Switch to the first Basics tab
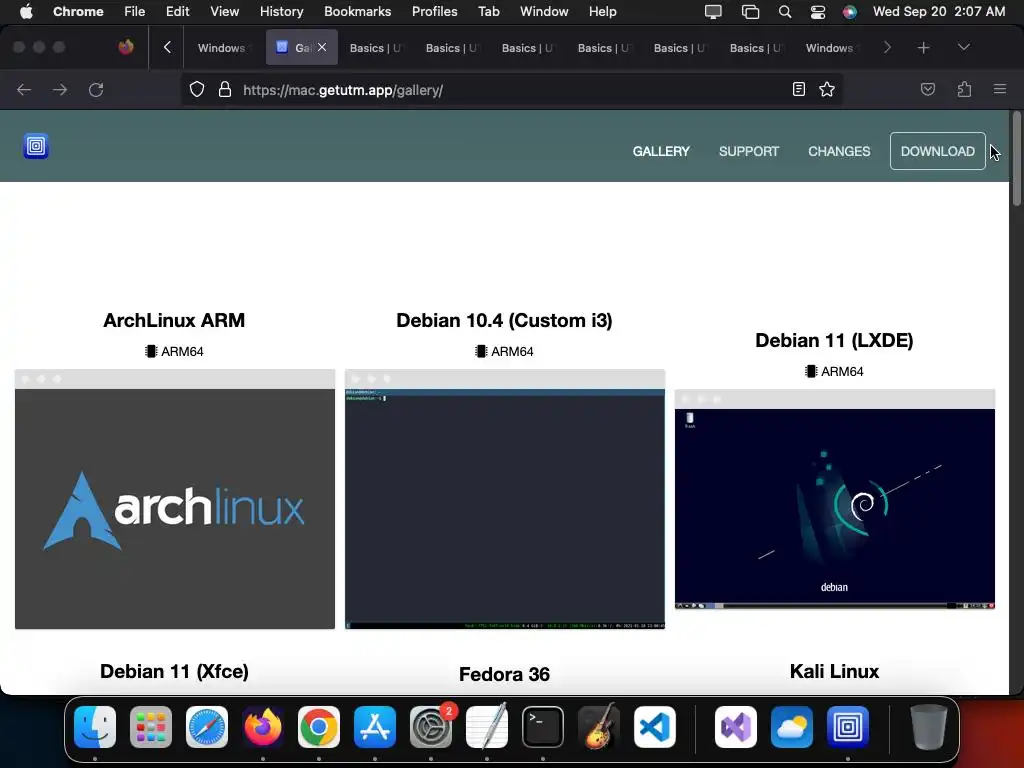 pos(376,48)
